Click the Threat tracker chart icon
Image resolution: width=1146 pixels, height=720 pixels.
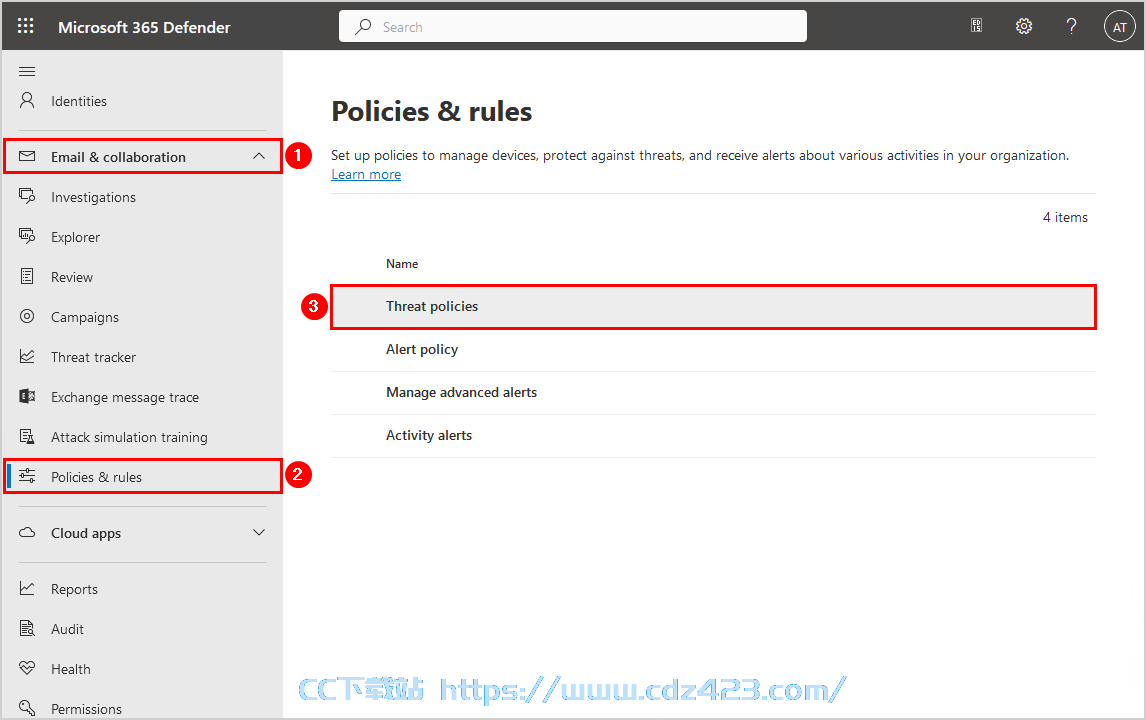point(27,356)
